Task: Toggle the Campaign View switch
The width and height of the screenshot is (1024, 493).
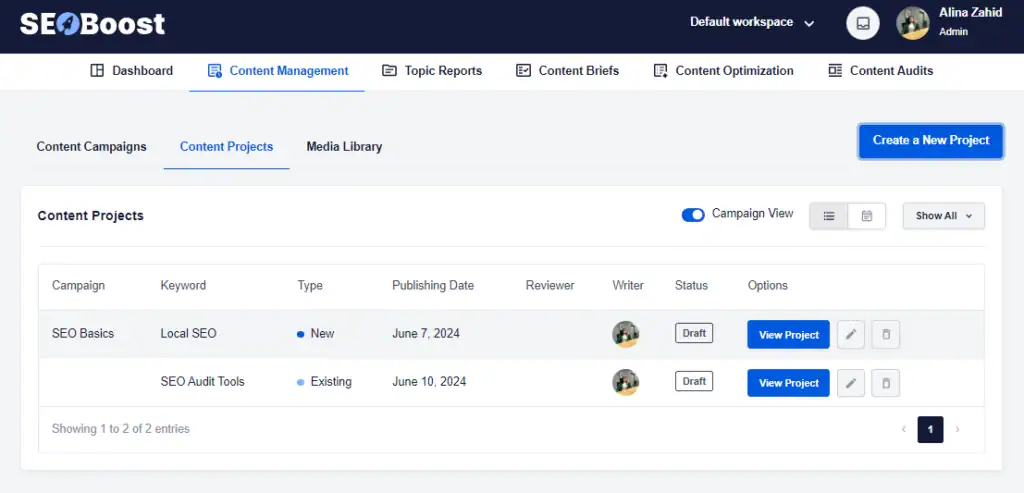Action: [693, 215]
